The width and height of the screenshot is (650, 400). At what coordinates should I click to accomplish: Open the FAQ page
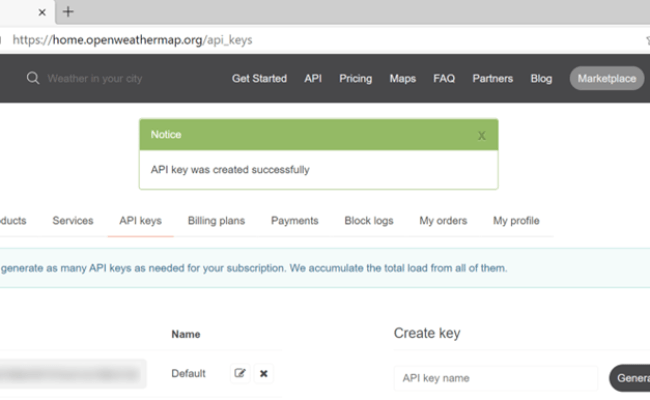click(444, 78)
